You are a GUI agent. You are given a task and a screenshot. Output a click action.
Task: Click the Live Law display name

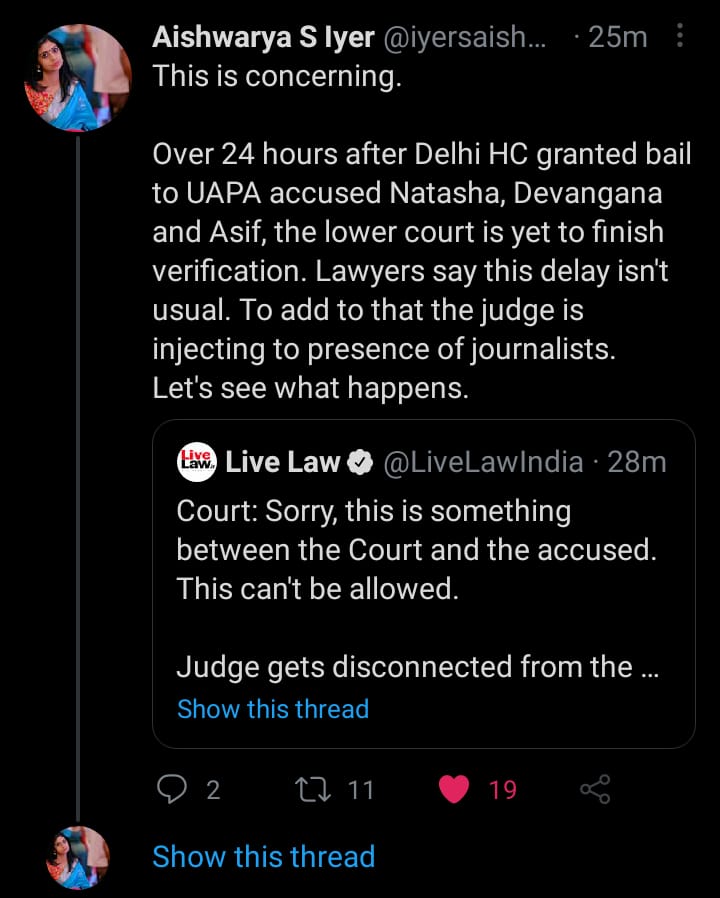(x=284, y=462)
